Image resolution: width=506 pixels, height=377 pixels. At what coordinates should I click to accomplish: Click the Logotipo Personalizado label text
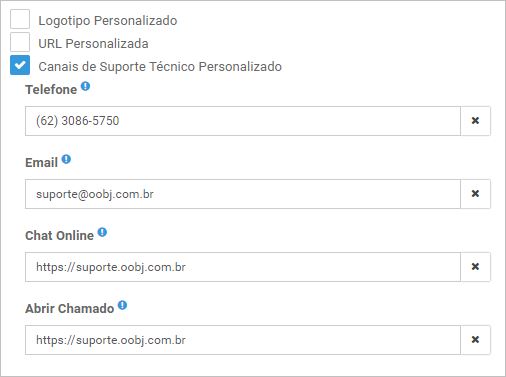coord(108,21)
